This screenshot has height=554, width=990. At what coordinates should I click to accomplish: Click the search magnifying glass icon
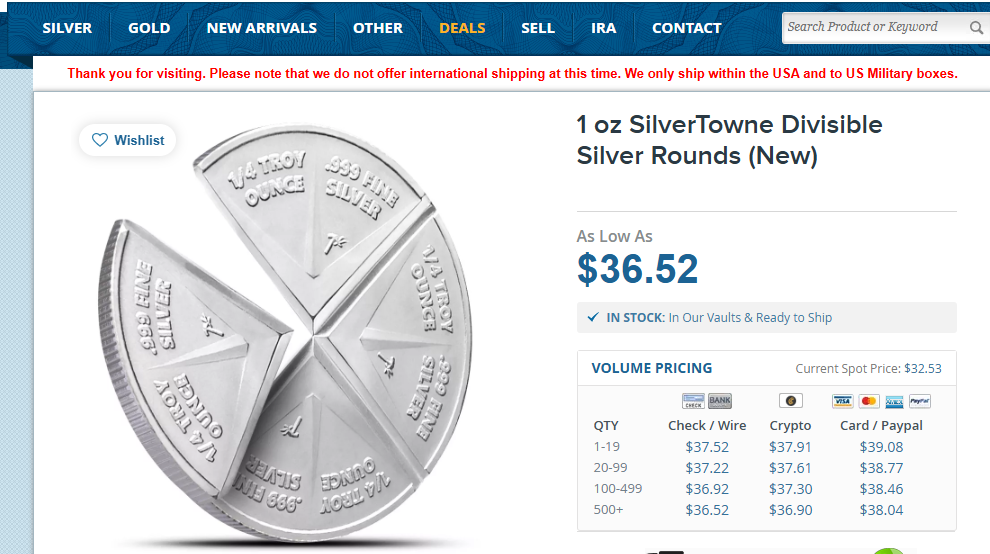pos(976,28)
